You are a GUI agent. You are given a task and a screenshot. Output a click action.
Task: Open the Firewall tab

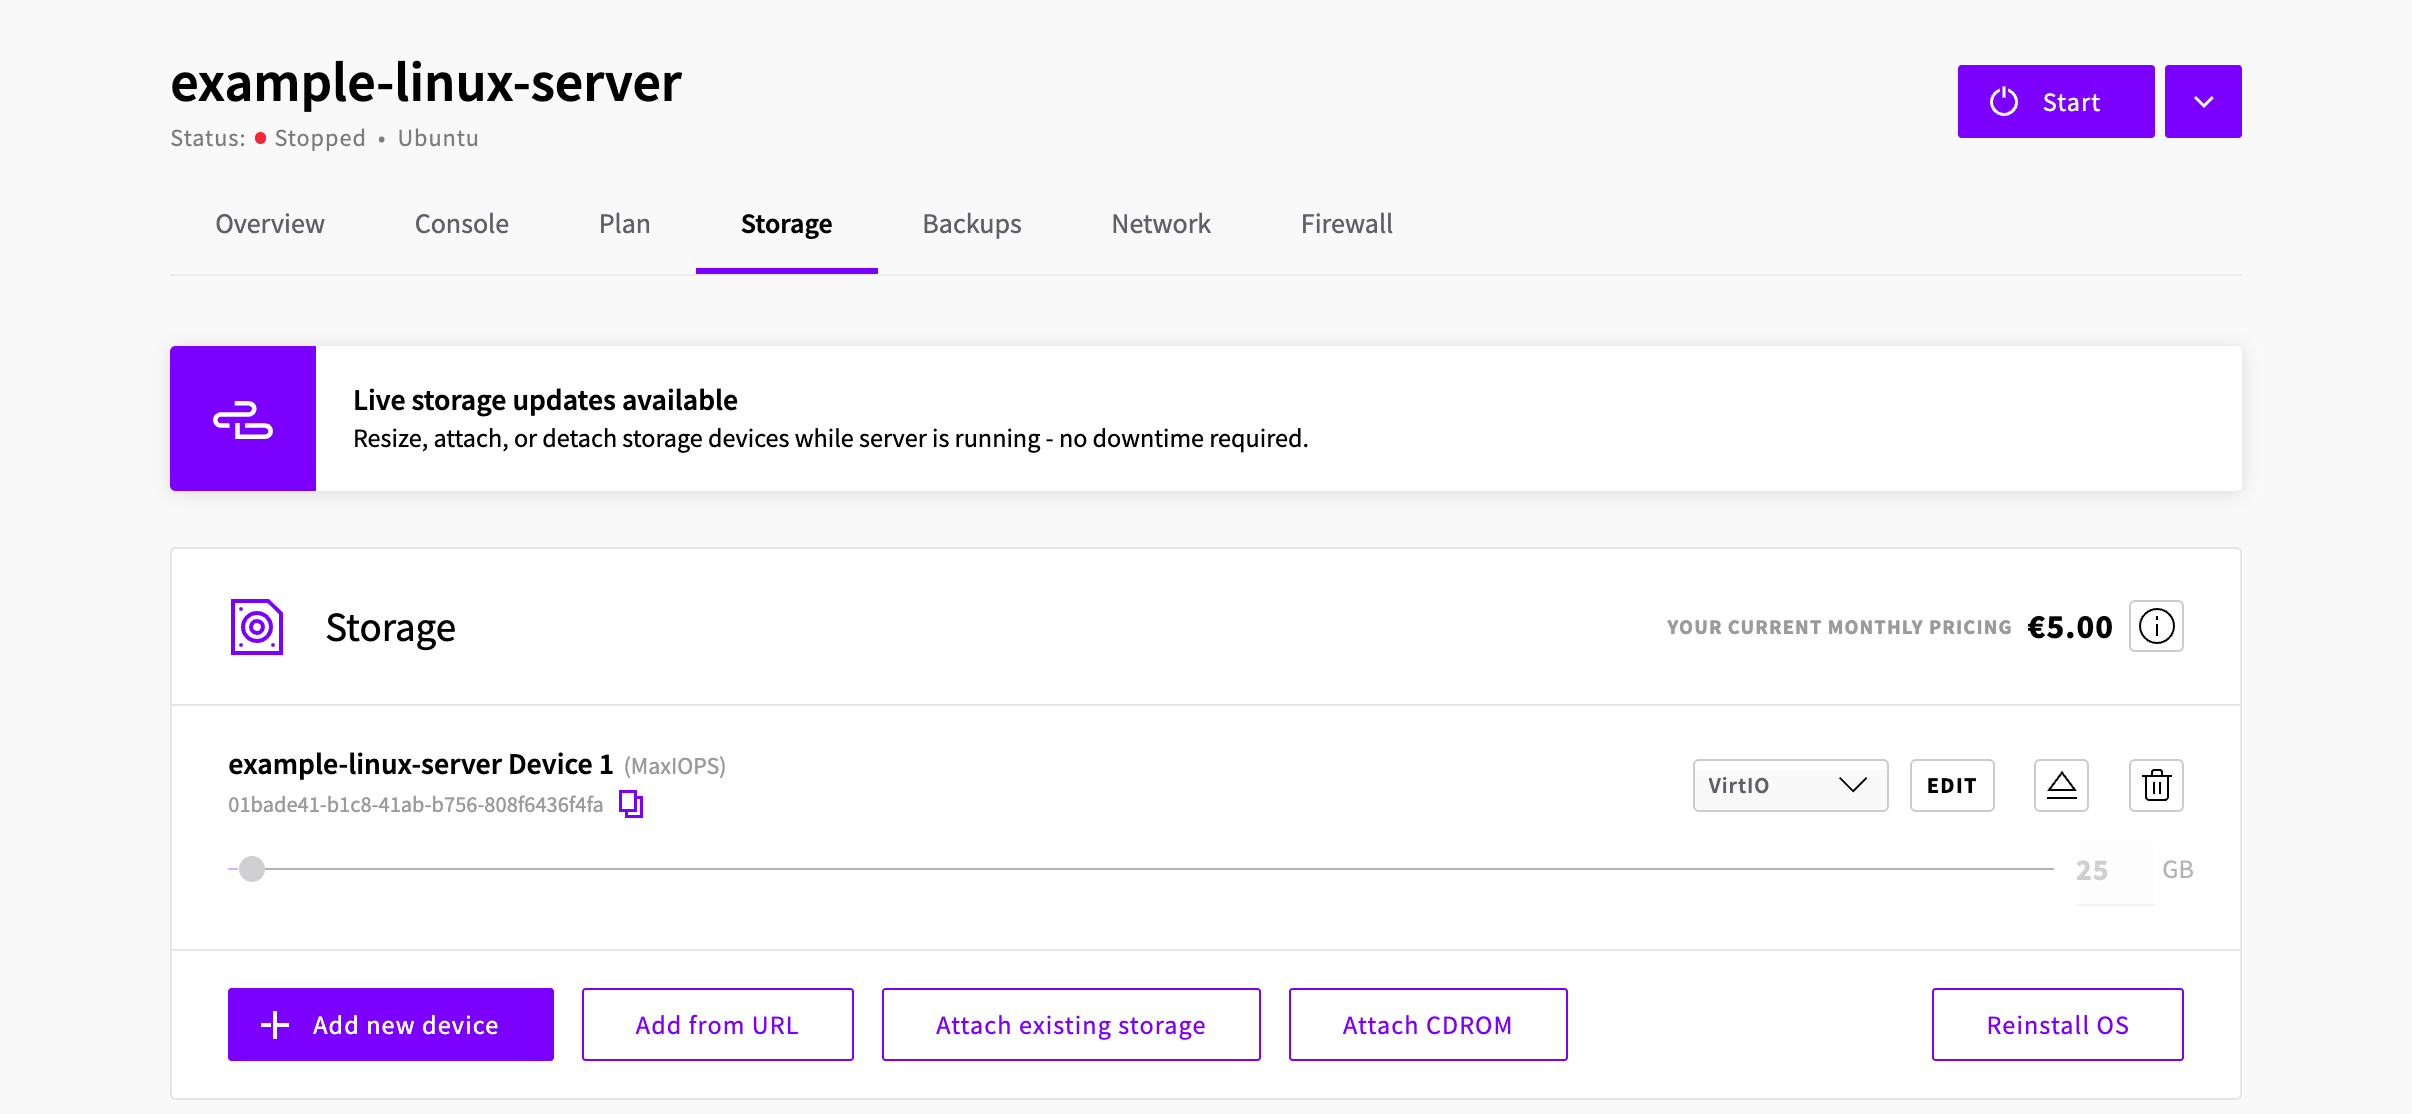[x=1347, y=224]
